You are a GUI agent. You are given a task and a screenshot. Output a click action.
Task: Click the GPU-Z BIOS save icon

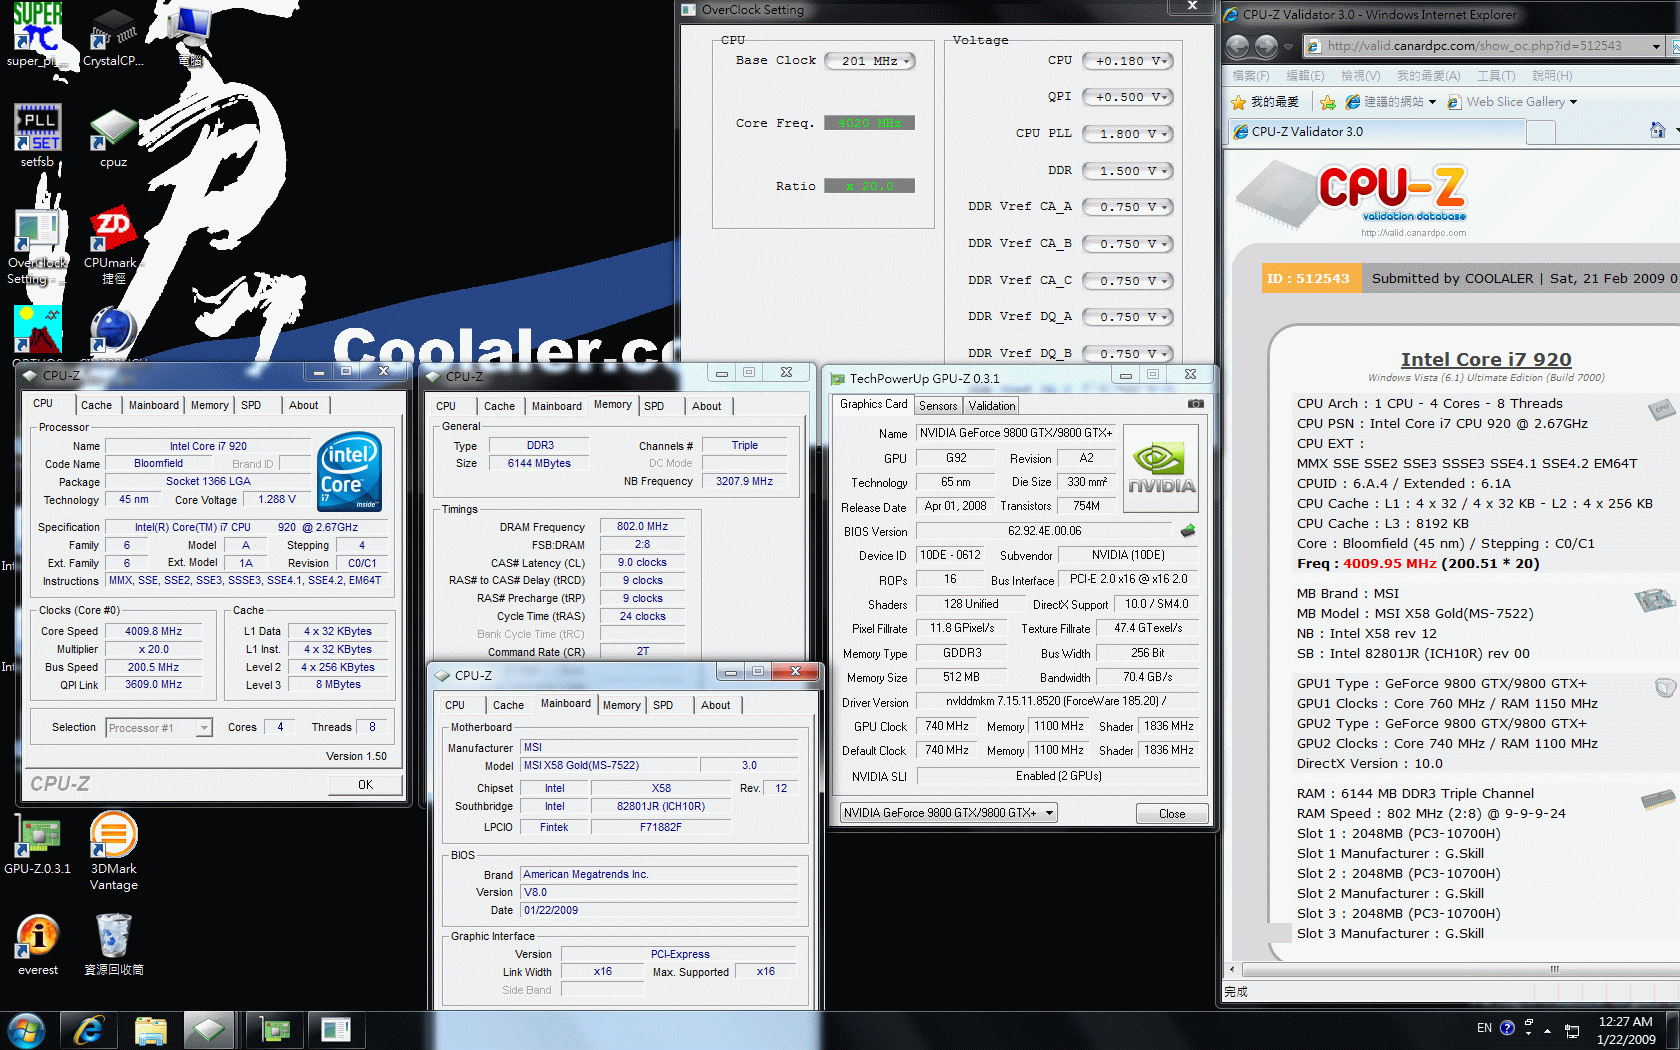(x=1188, y=531)
